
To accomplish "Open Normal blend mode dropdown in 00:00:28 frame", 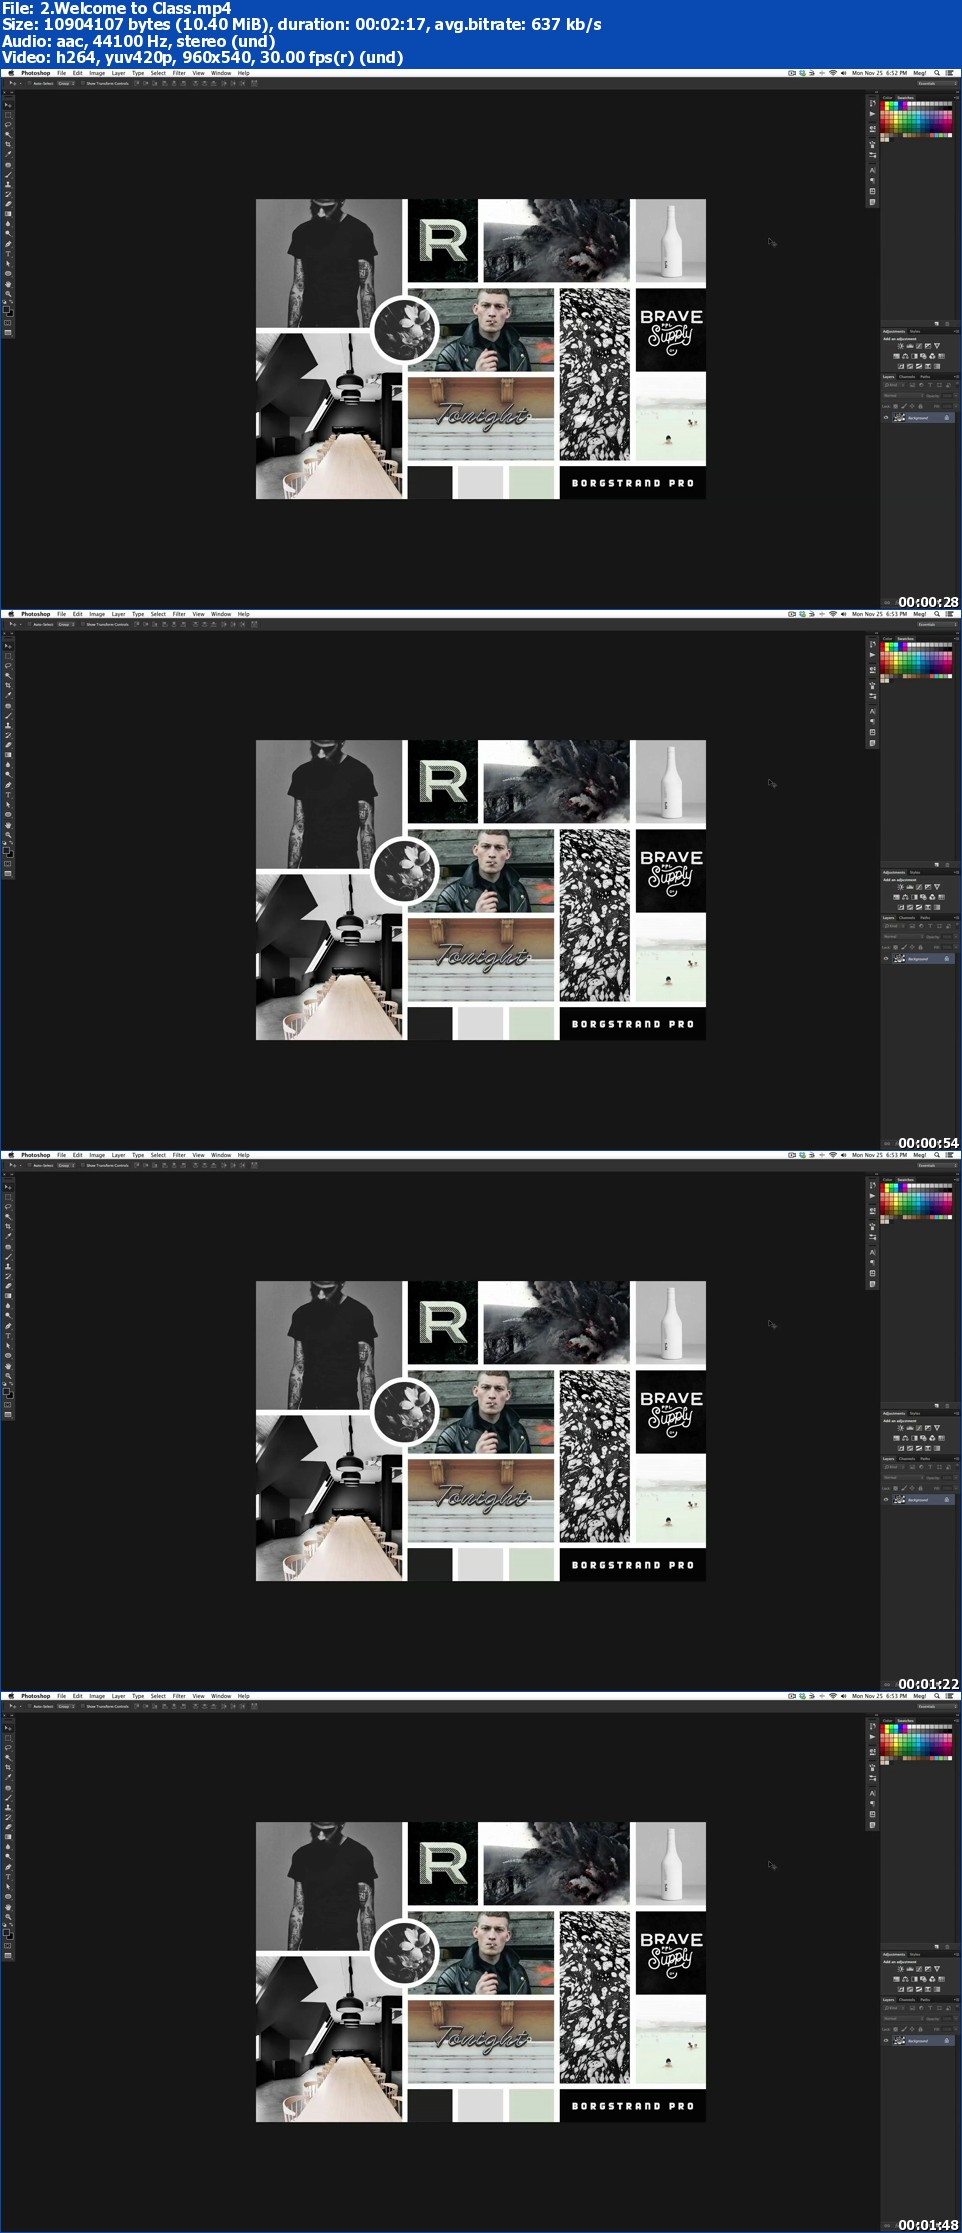I will [903, 396].
